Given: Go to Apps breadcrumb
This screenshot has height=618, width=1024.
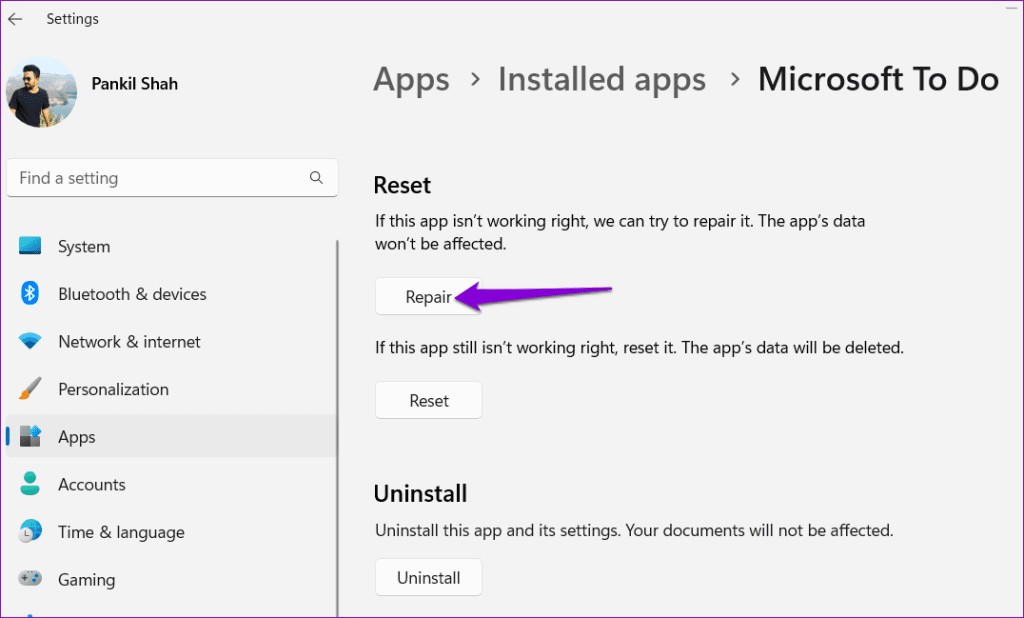Looking at the screenshot, I should coord(411,80).
